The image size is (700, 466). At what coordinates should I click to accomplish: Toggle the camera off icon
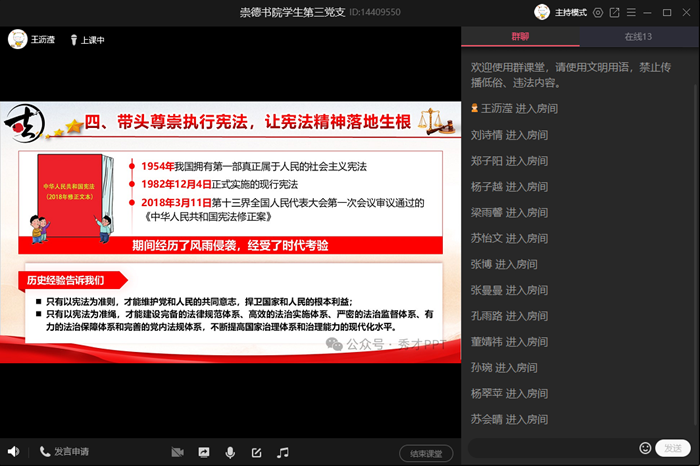pos(177,452)
